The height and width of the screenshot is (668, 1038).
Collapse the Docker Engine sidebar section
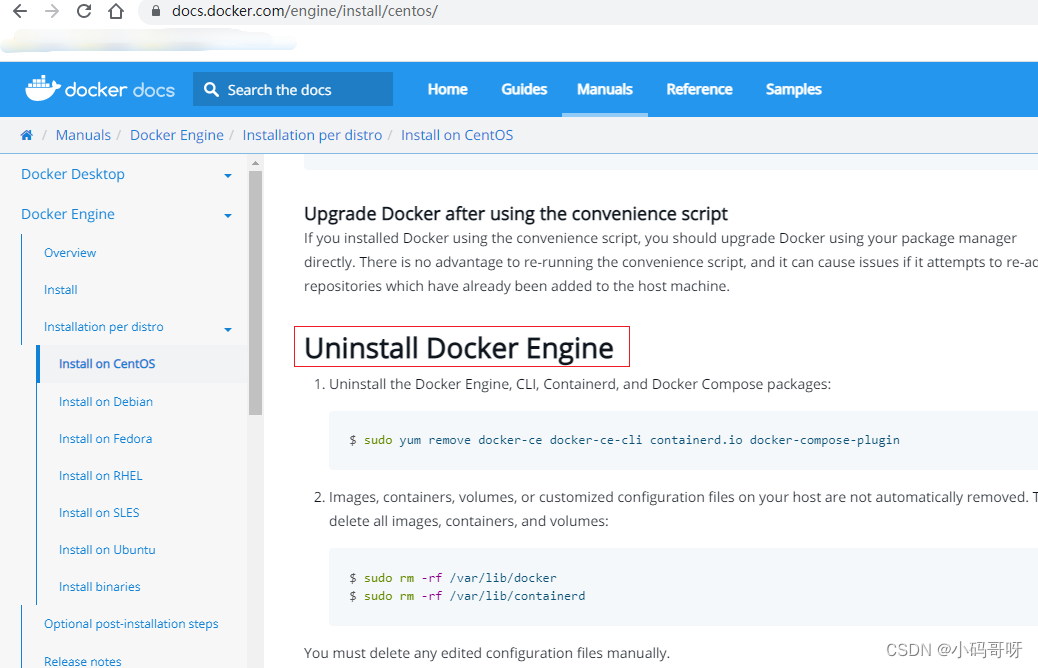(227, 215)
